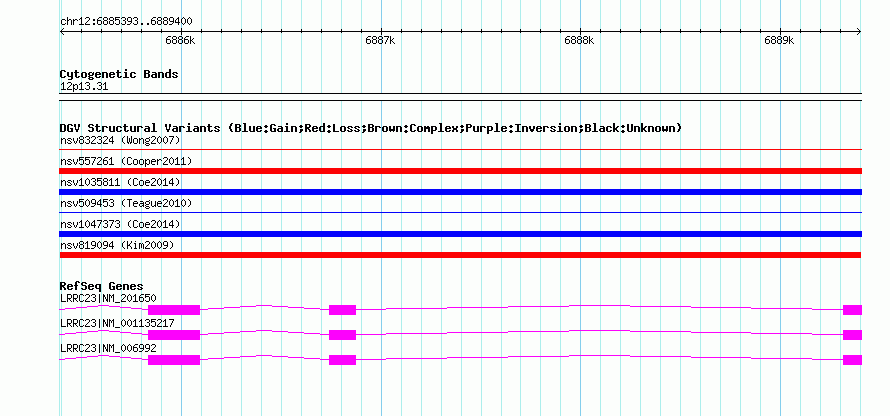
Task: Click the DGV Structural Variants track title
Action: click(371, 128)
